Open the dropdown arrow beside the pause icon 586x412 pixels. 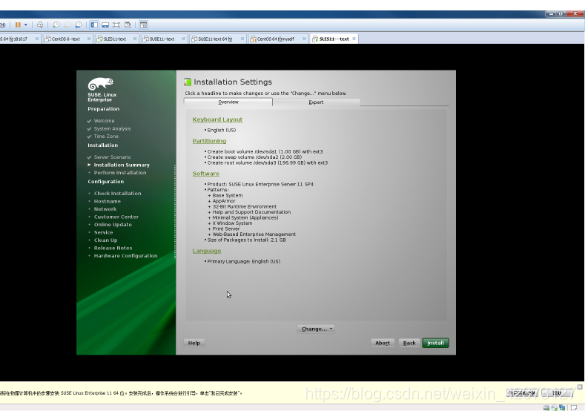[x=26, y=25]
